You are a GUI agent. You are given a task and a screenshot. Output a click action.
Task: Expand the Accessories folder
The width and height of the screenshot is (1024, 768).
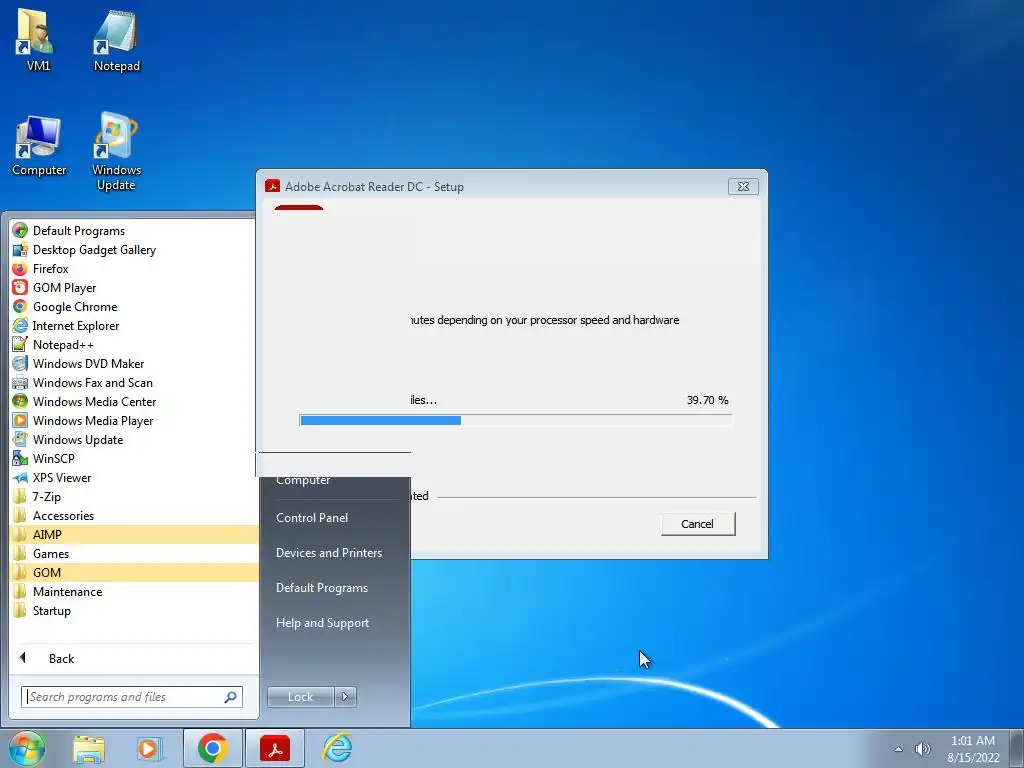[133, 515]
